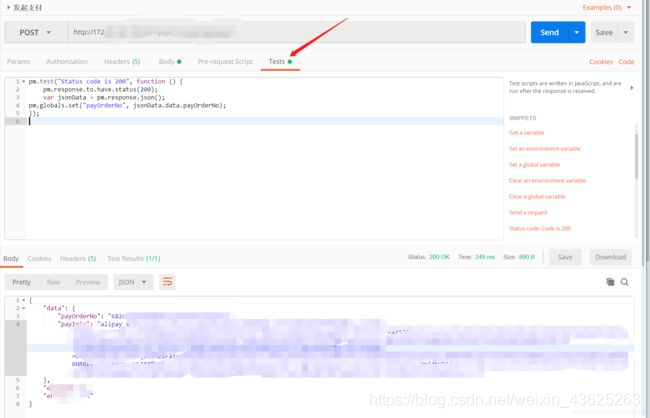650x418 pixels.
Task: Select the Preview view mode
Action: click(88, 282)
